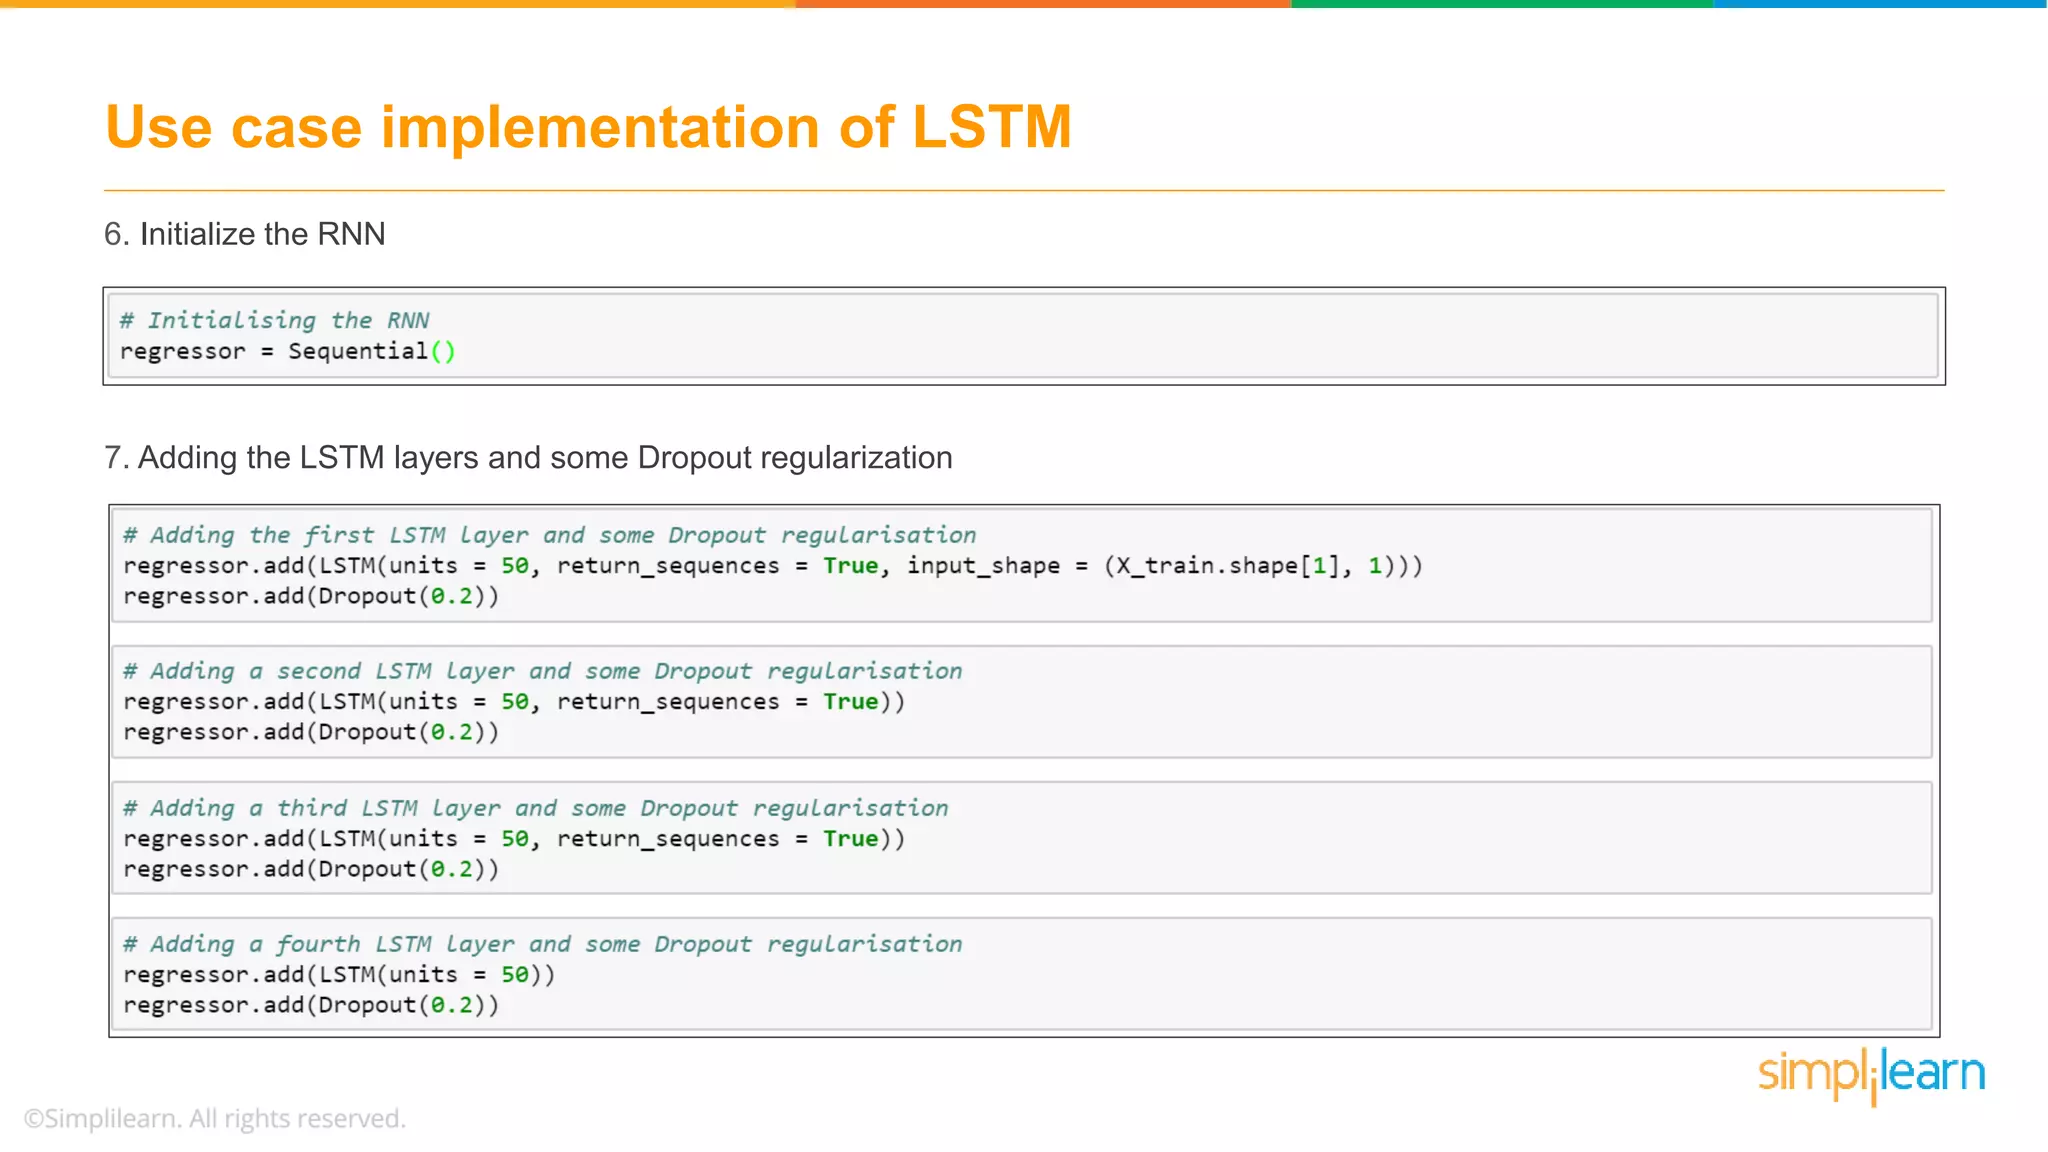Click the LSTM add line in the third layer block
The width and height of the screenshot is (2048, 1152).
click(514, 839)
